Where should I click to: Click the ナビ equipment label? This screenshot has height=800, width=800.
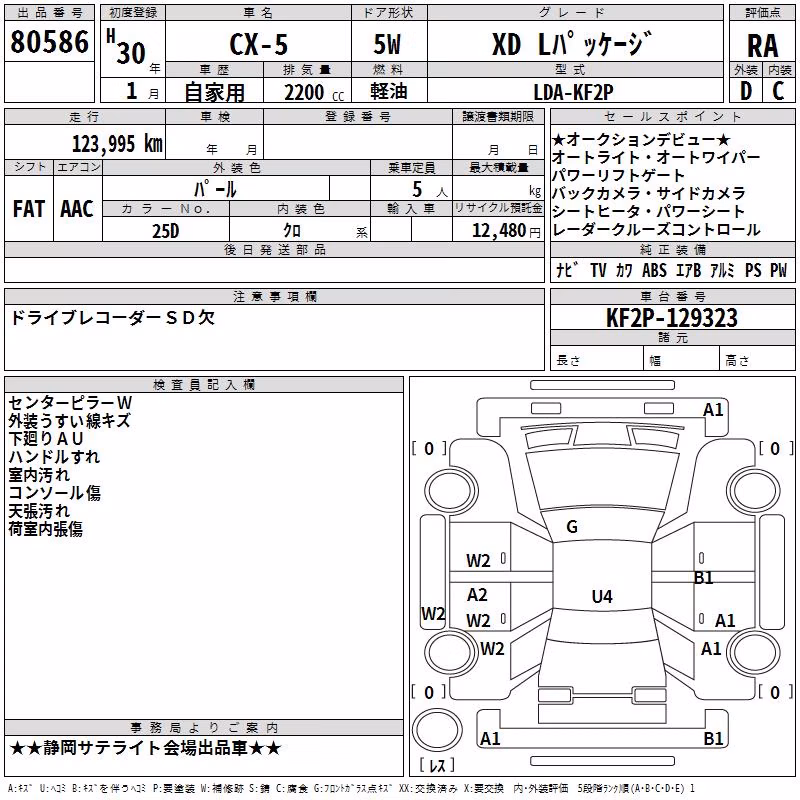567,270
